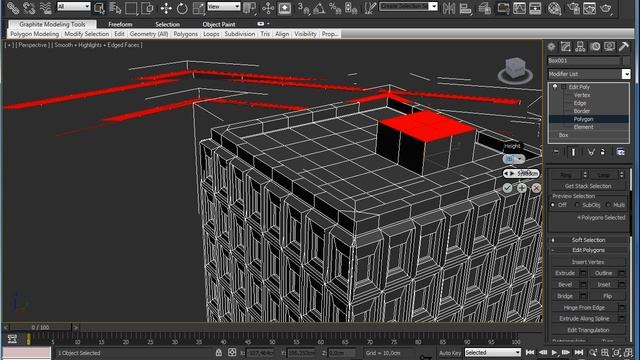640x360 pixels.
Task: Click the Bind to Space Warp icon
Action: [45, 7]
